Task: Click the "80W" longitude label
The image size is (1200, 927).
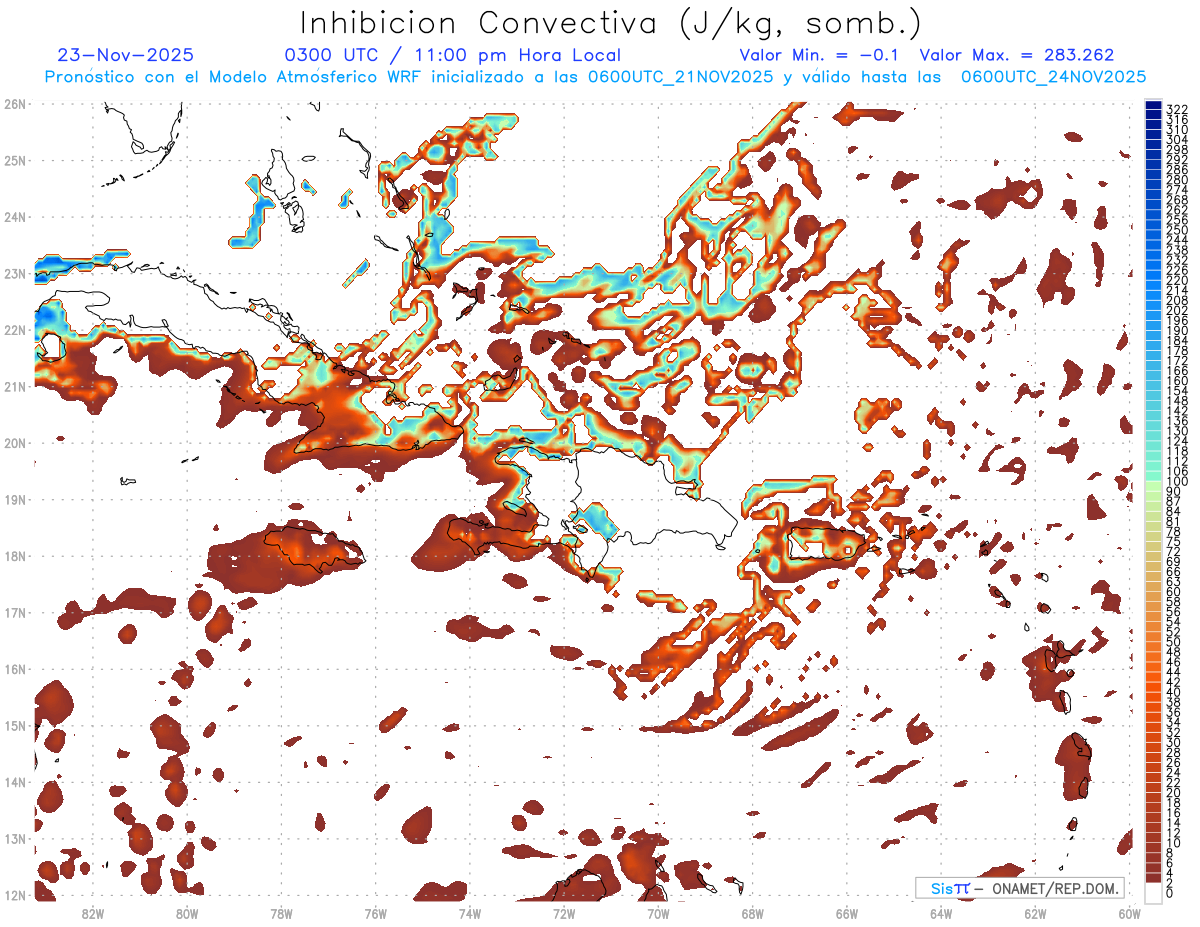Action: pyautogui.click(x=186, y=913)
